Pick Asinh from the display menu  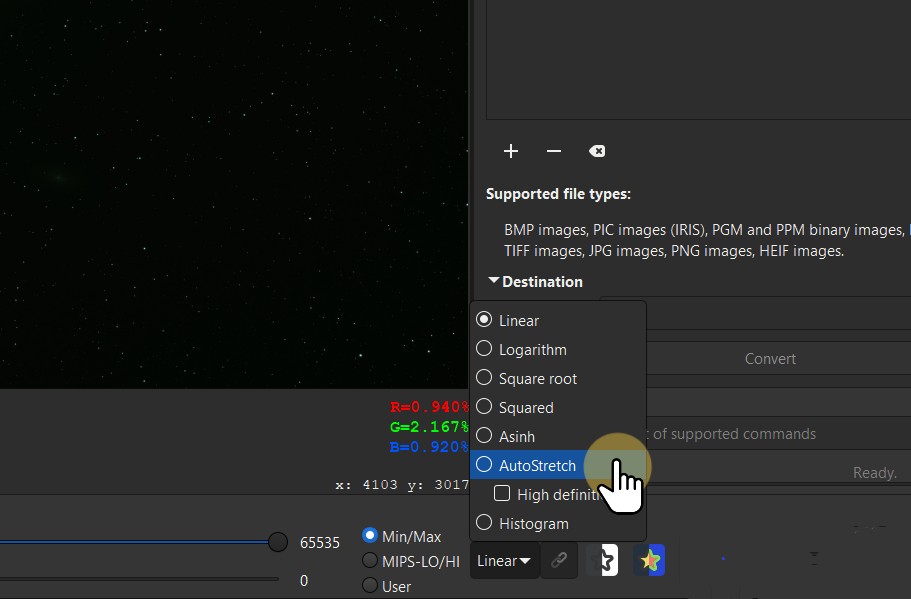(516, 436)
